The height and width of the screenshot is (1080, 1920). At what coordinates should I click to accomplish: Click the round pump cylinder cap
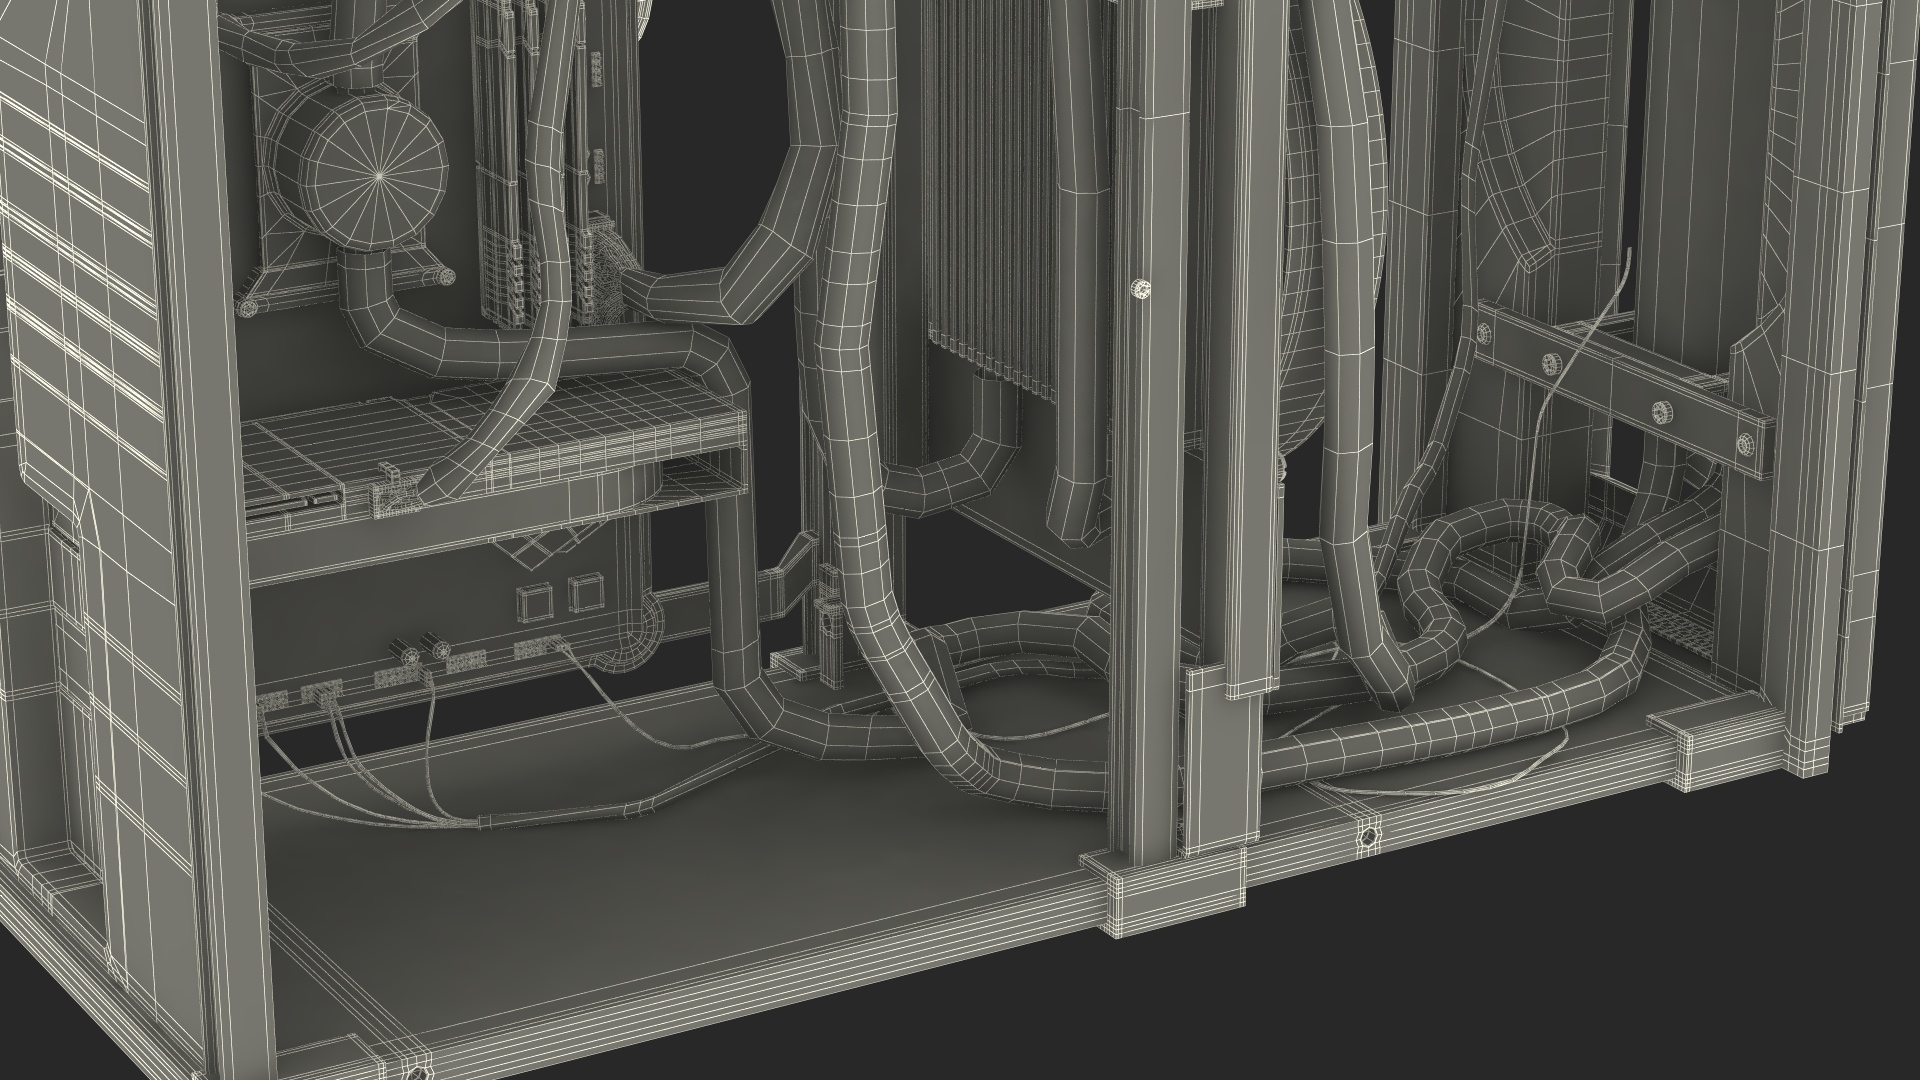click(378, 175)
